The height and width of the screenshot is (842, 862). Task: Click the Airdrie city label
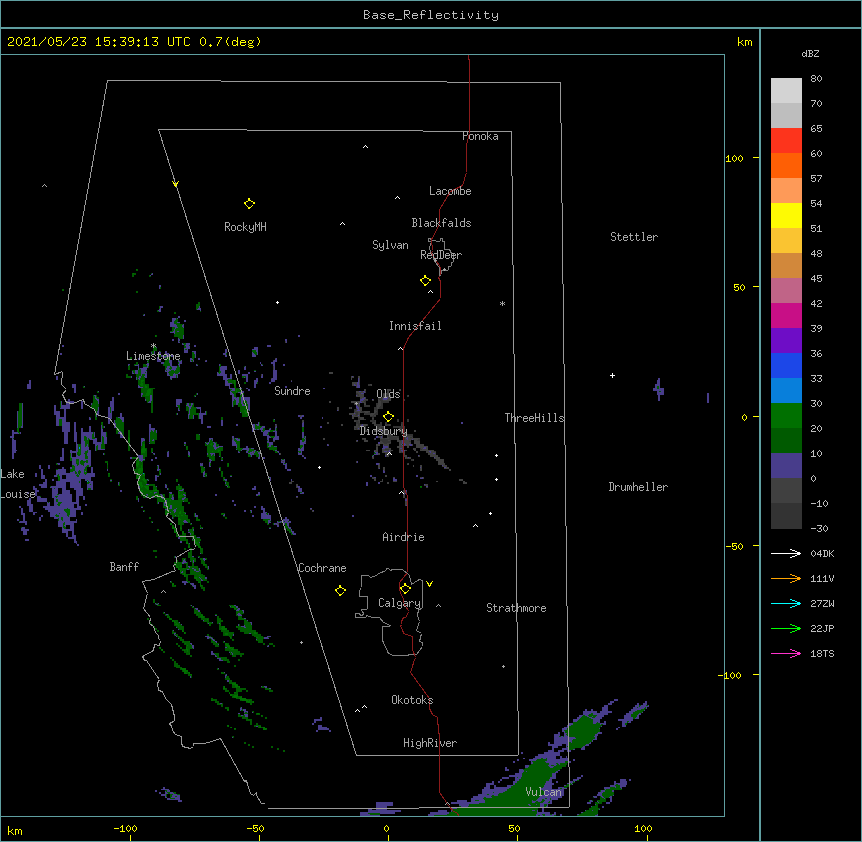coord(404,537)
